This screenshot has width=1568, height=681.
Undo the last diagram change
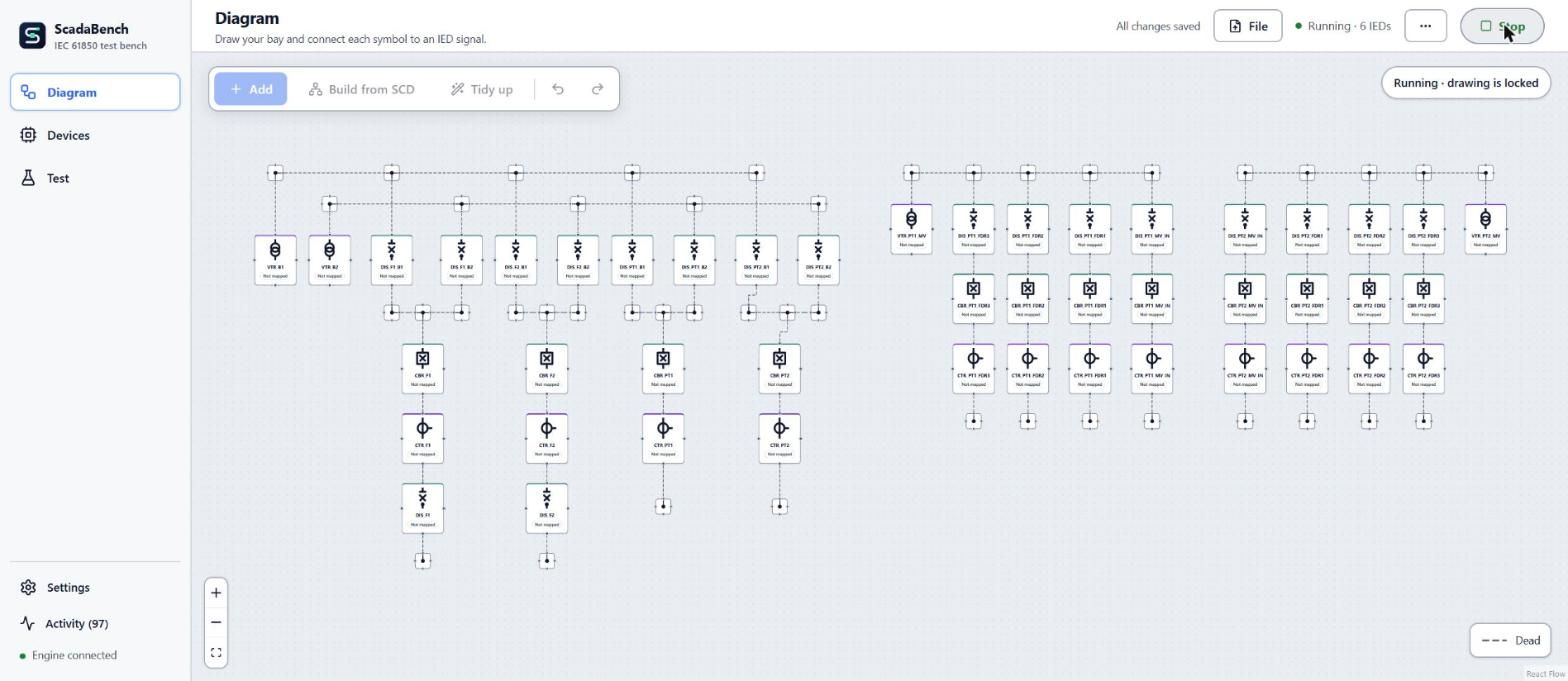(558, 89)
